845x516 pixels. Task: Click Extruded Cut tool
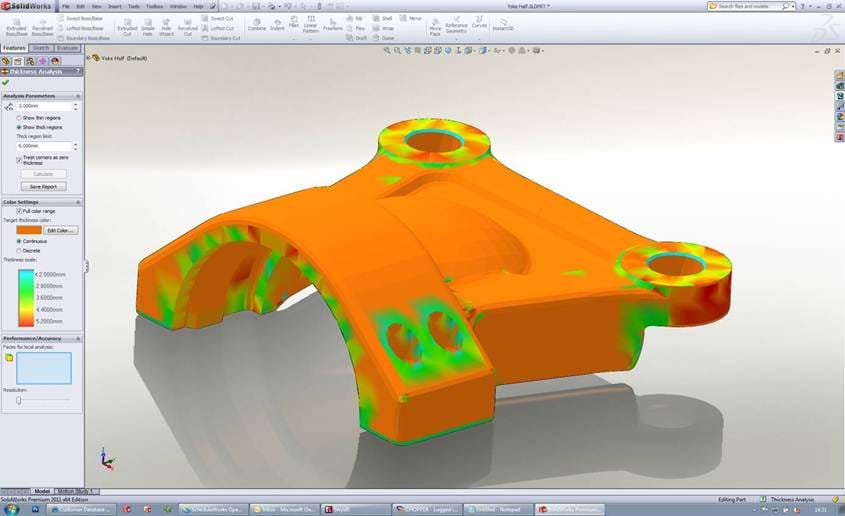pos(127,27)
